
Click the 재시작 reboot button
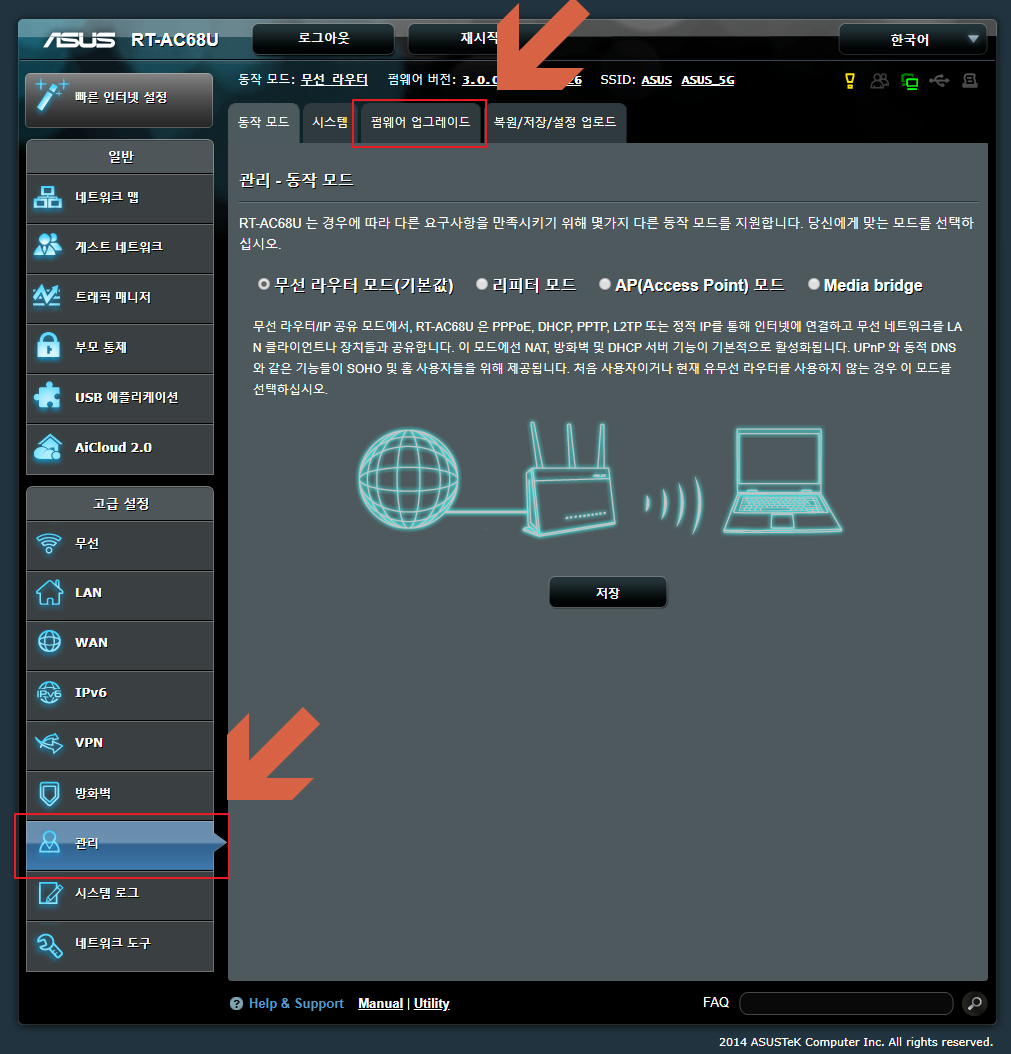[x=479, y=38]
